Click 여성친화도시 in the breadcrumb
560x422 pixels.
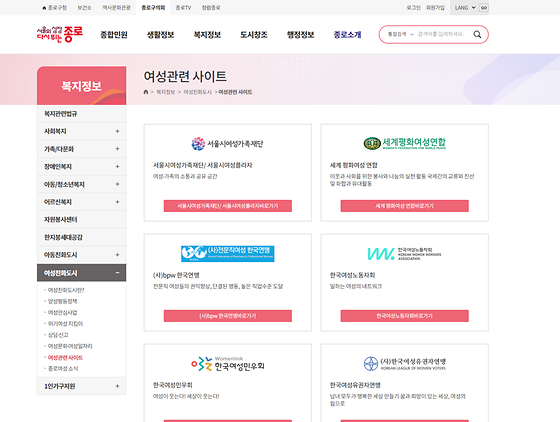(x=198, y=92)
